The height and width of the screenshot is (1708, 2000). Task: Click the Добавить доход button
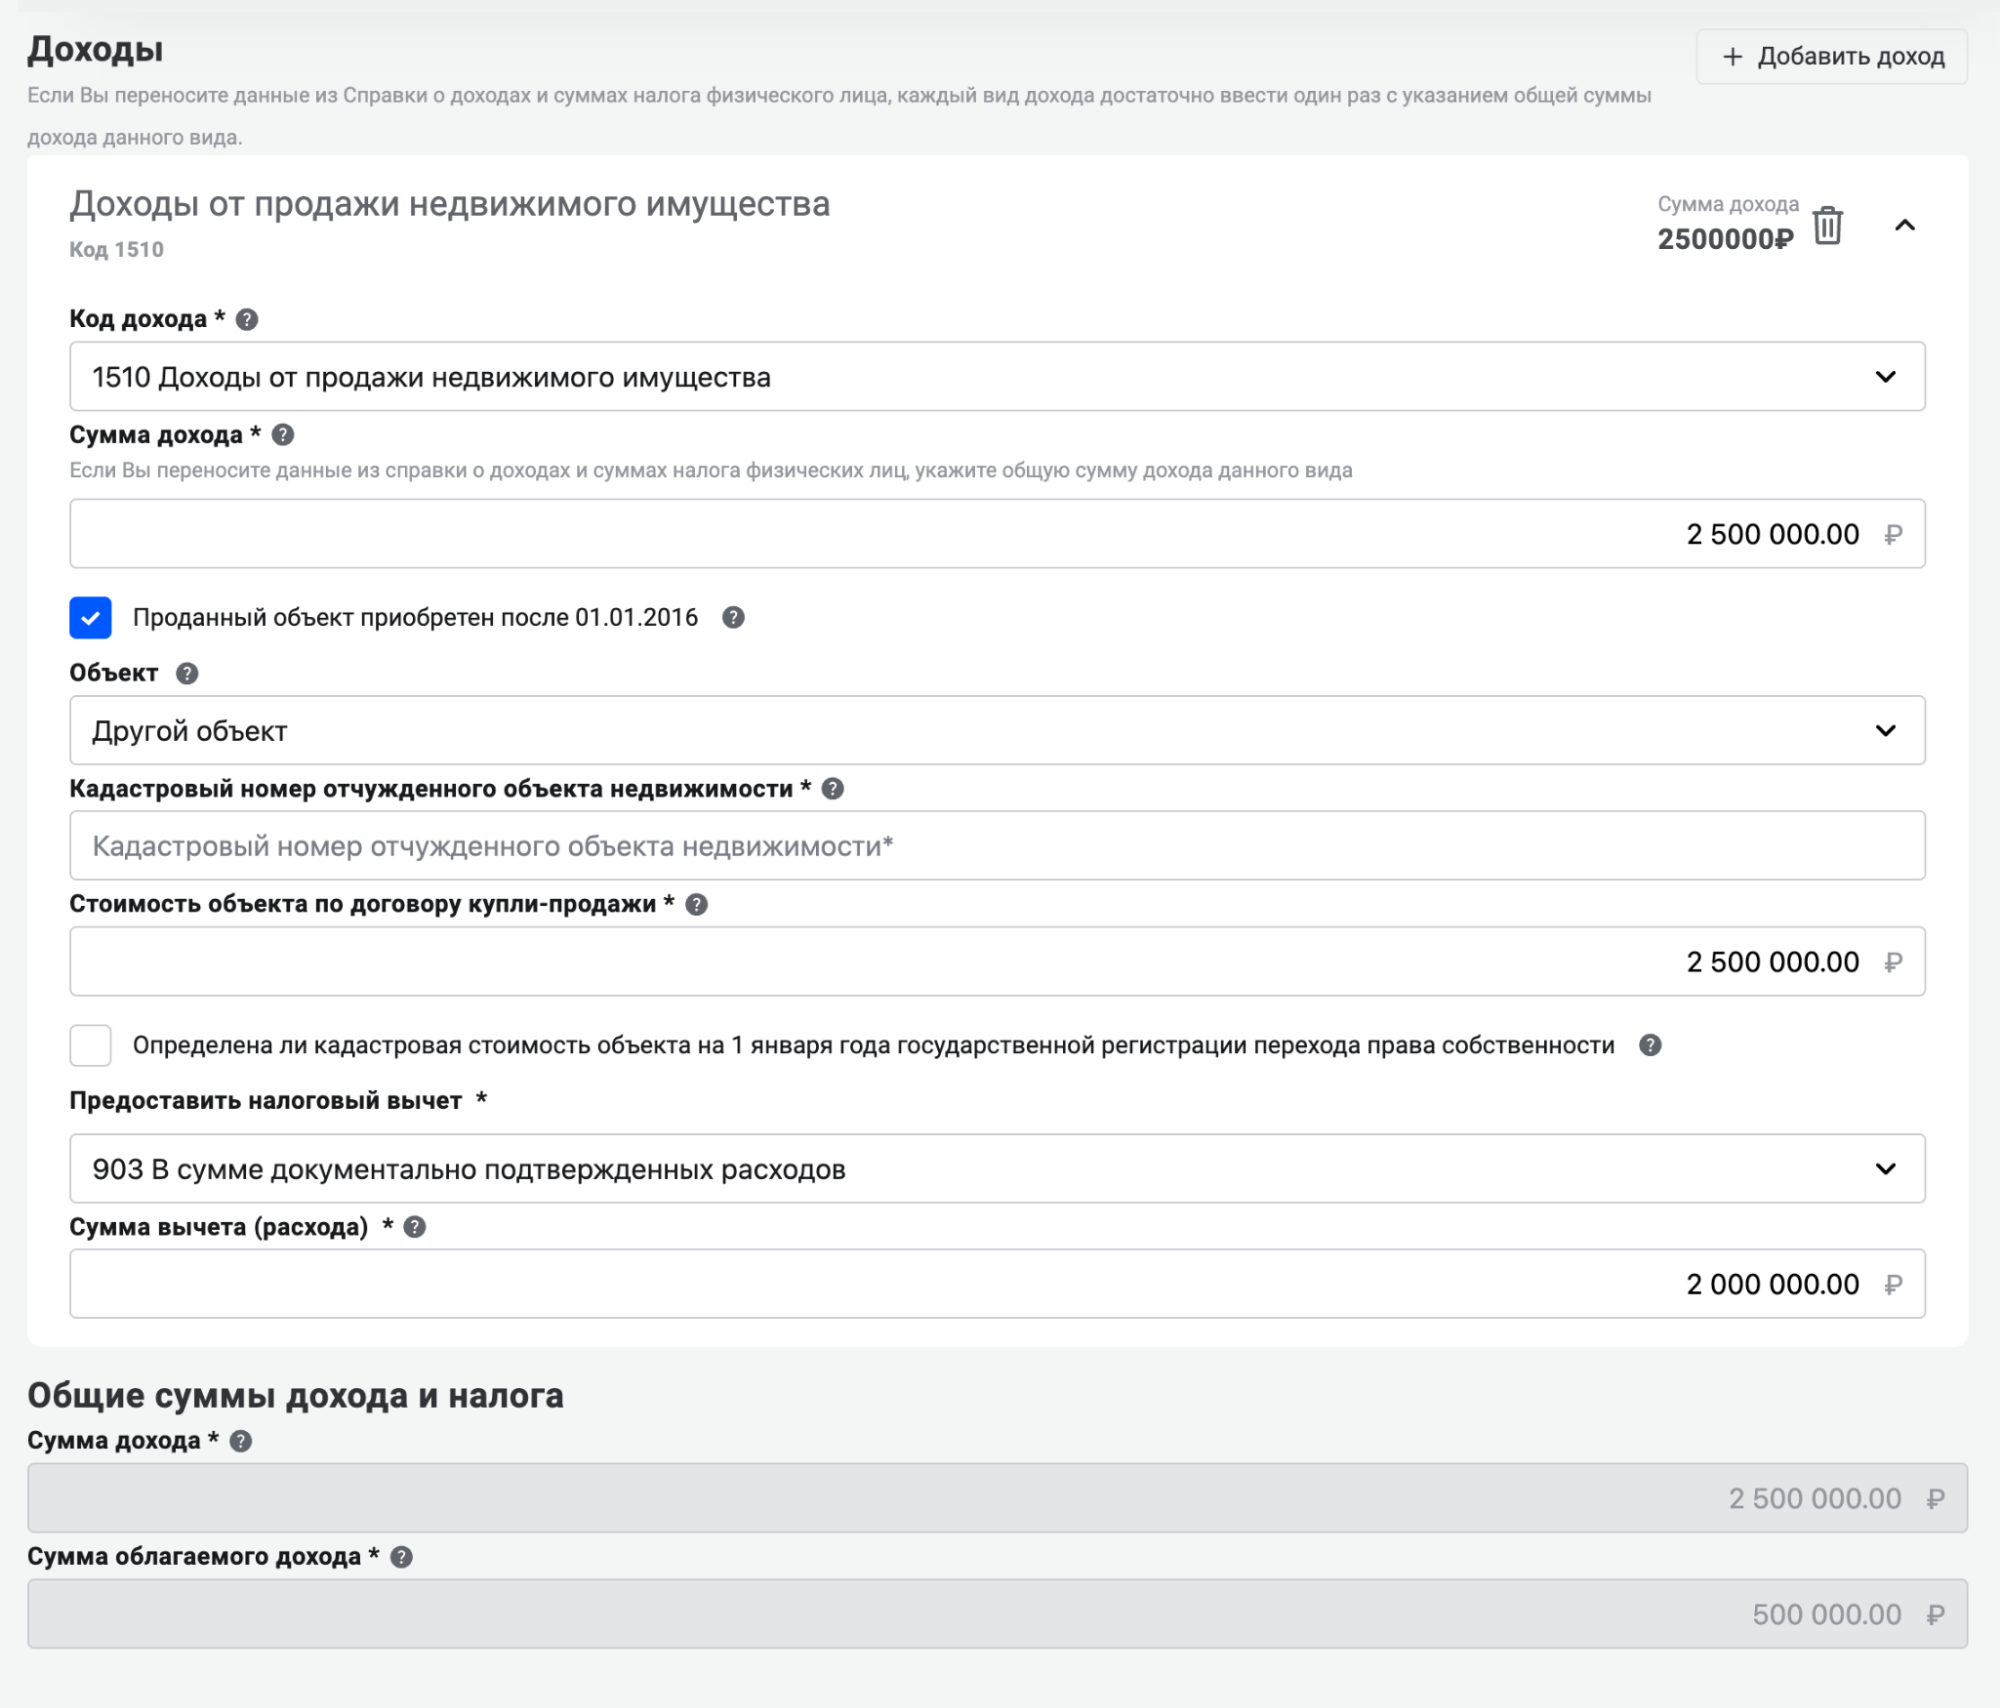pos(1832,56)
